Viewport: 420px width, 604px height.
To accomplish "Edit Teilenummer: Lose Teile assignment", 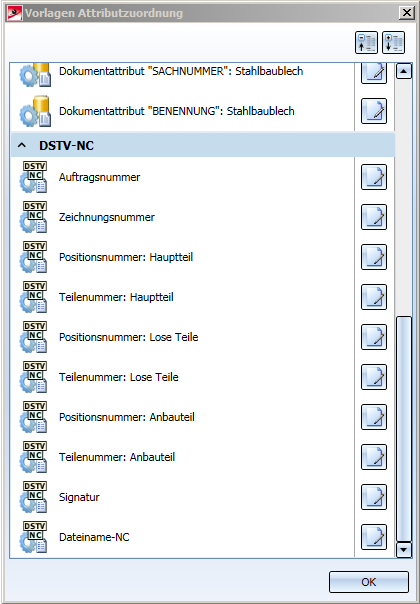I will tap(374, 377).
